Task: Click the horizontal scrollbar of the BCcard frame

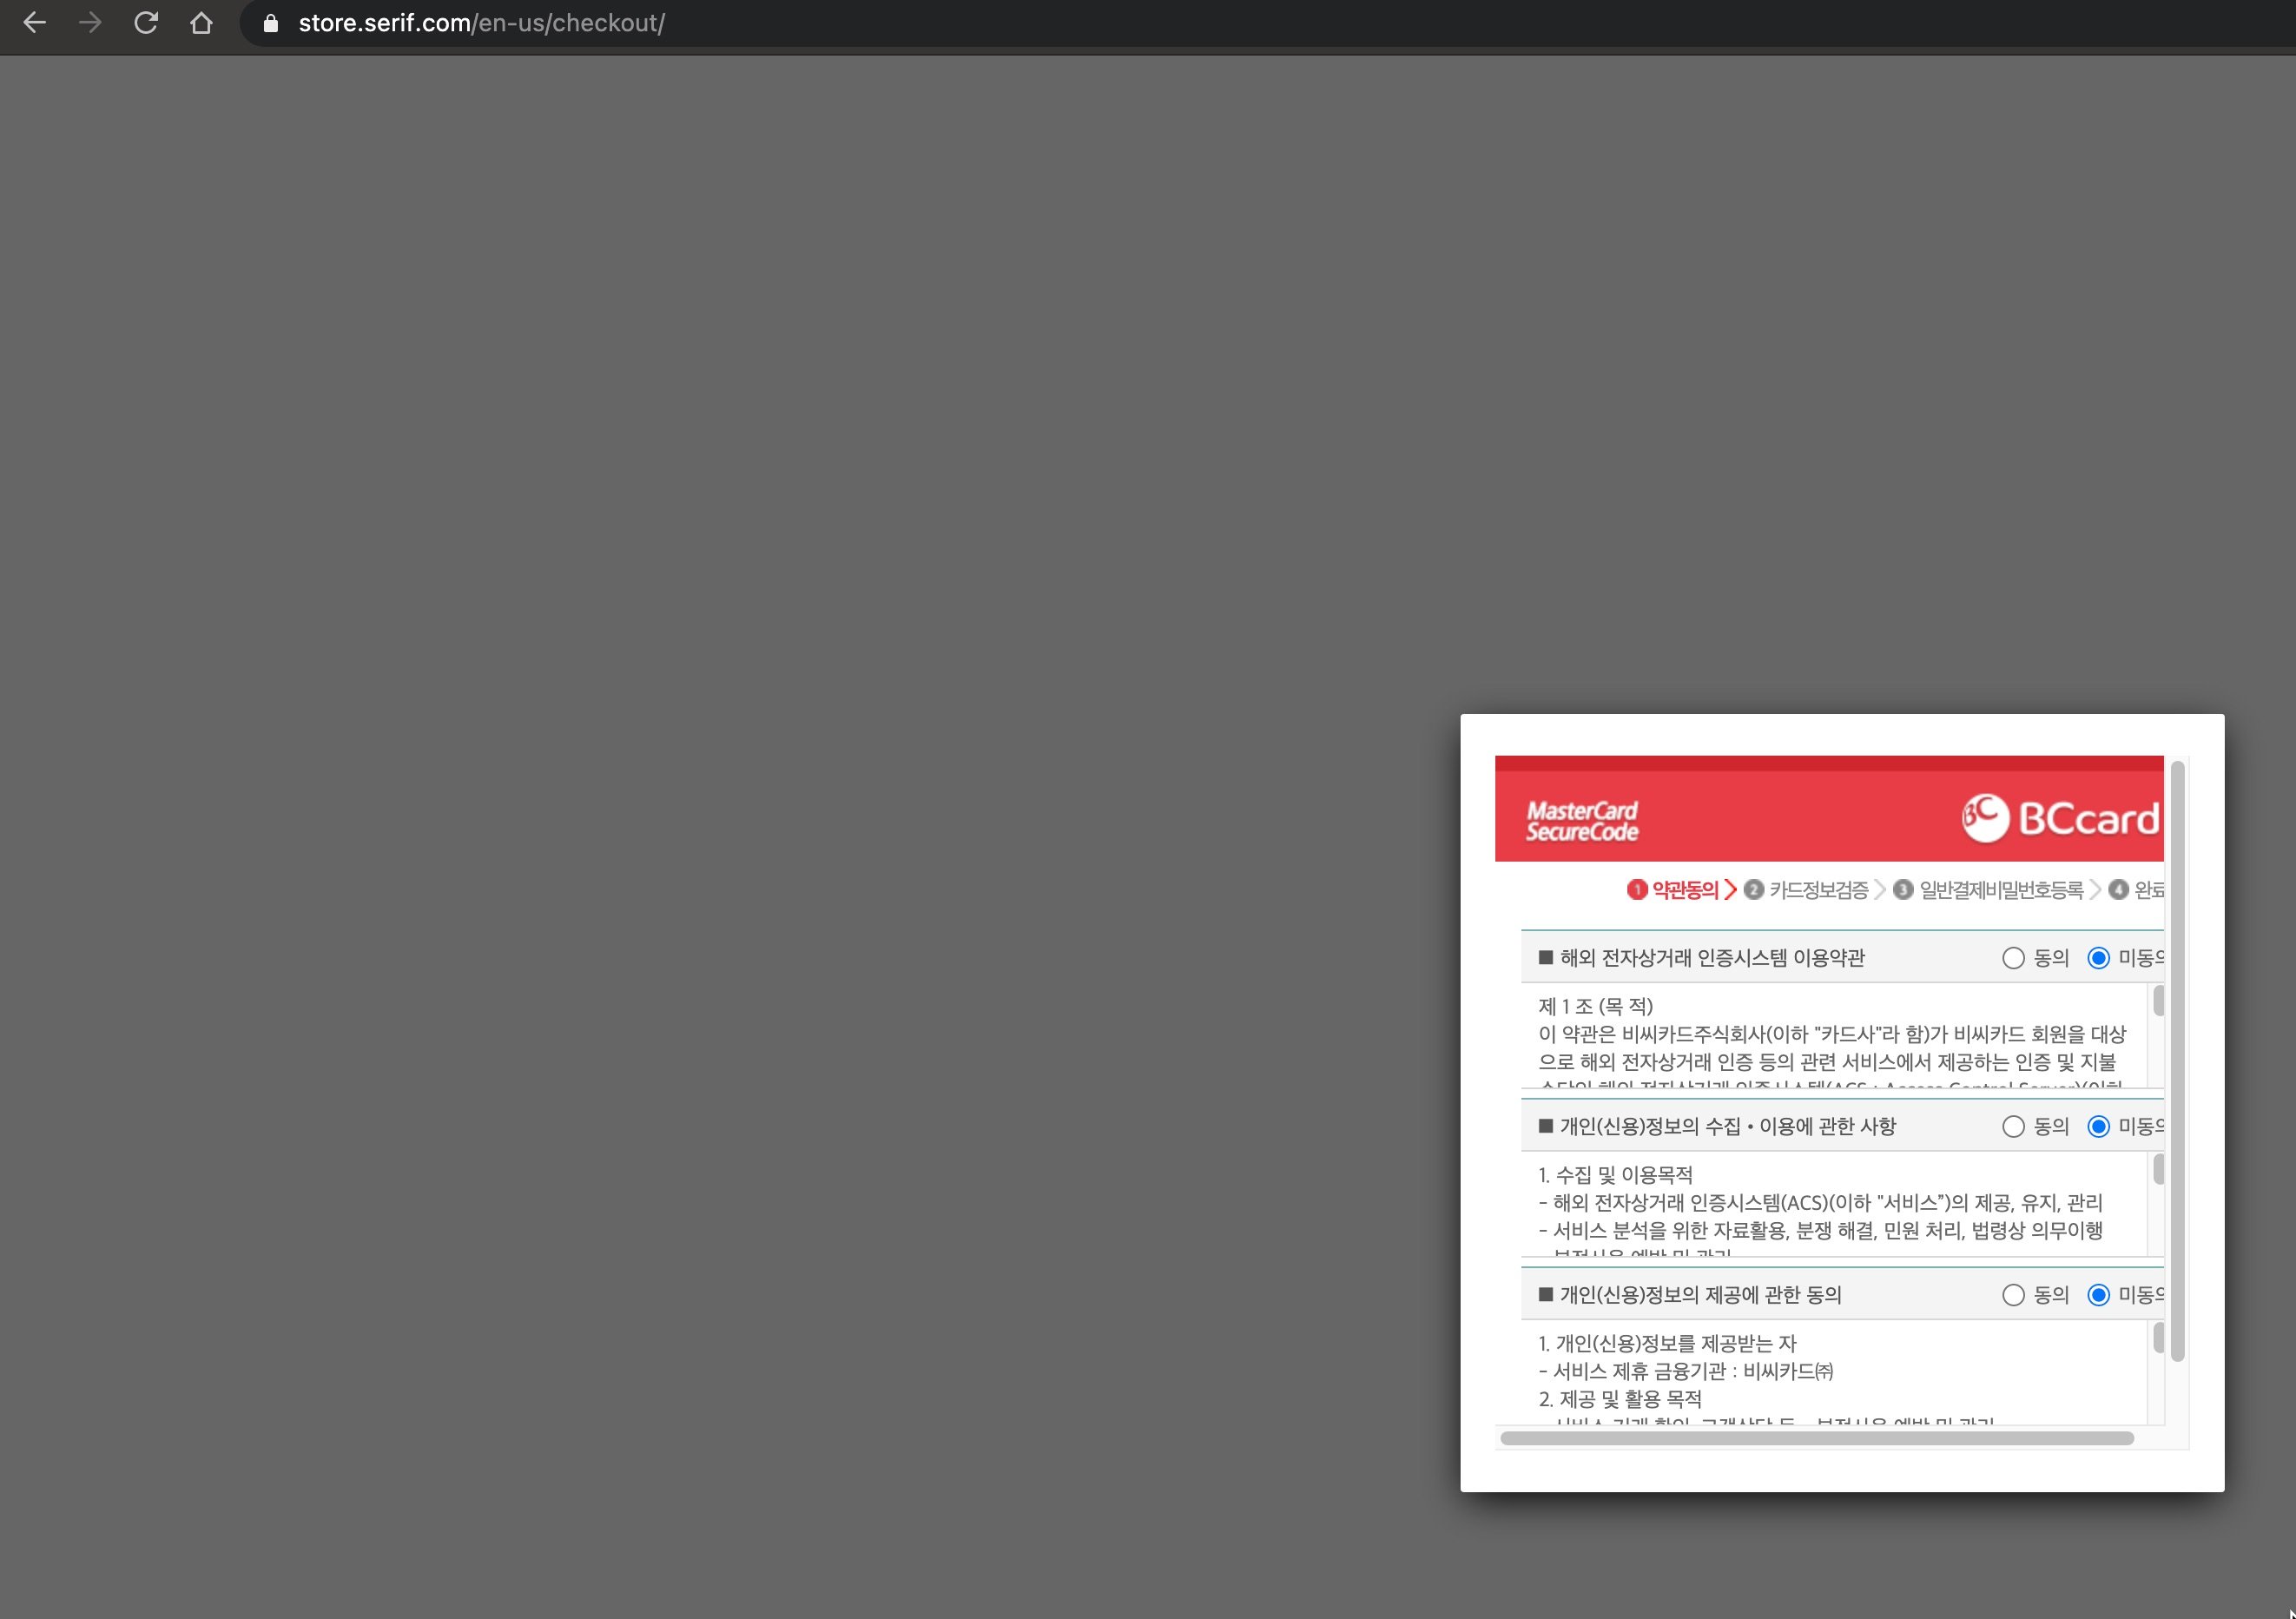Action: [x=1817, y=1438]
